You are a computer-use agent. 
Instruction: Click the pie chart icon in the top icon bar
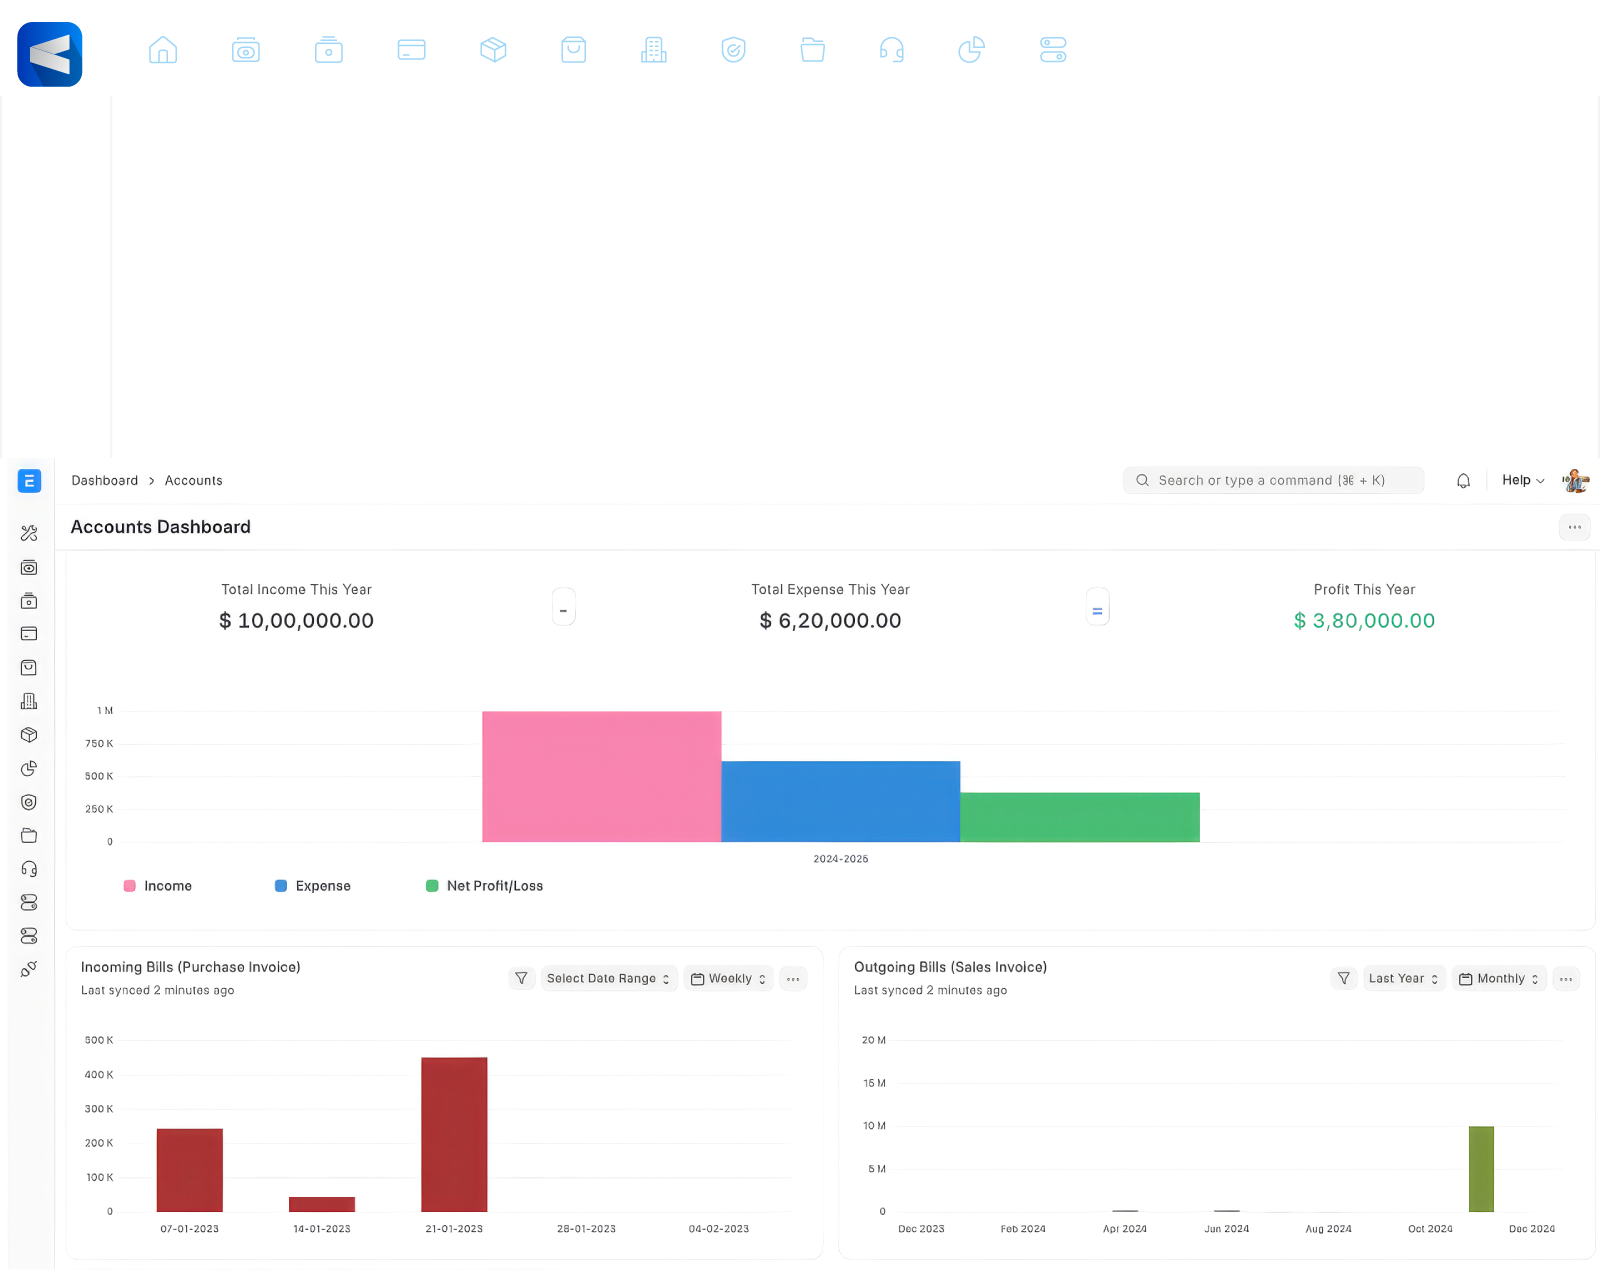coord(972,50)
